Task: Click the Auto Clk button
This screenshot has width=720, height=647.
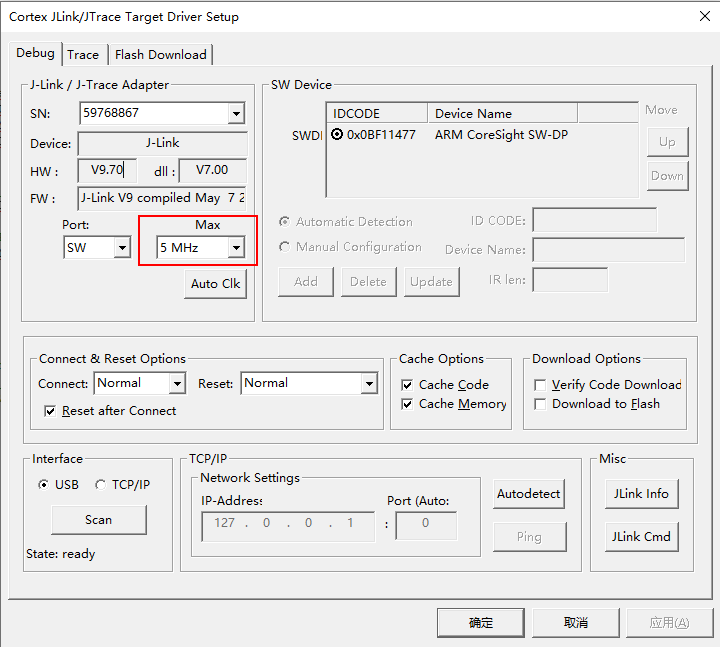Action: coord(216,284)
